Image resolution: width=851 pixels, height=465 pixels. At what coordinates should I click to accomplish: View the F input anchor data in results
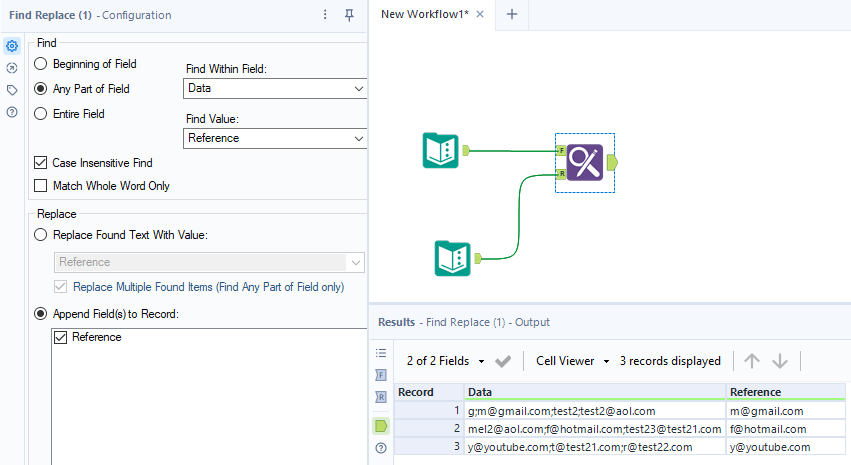tap(381, 375)
